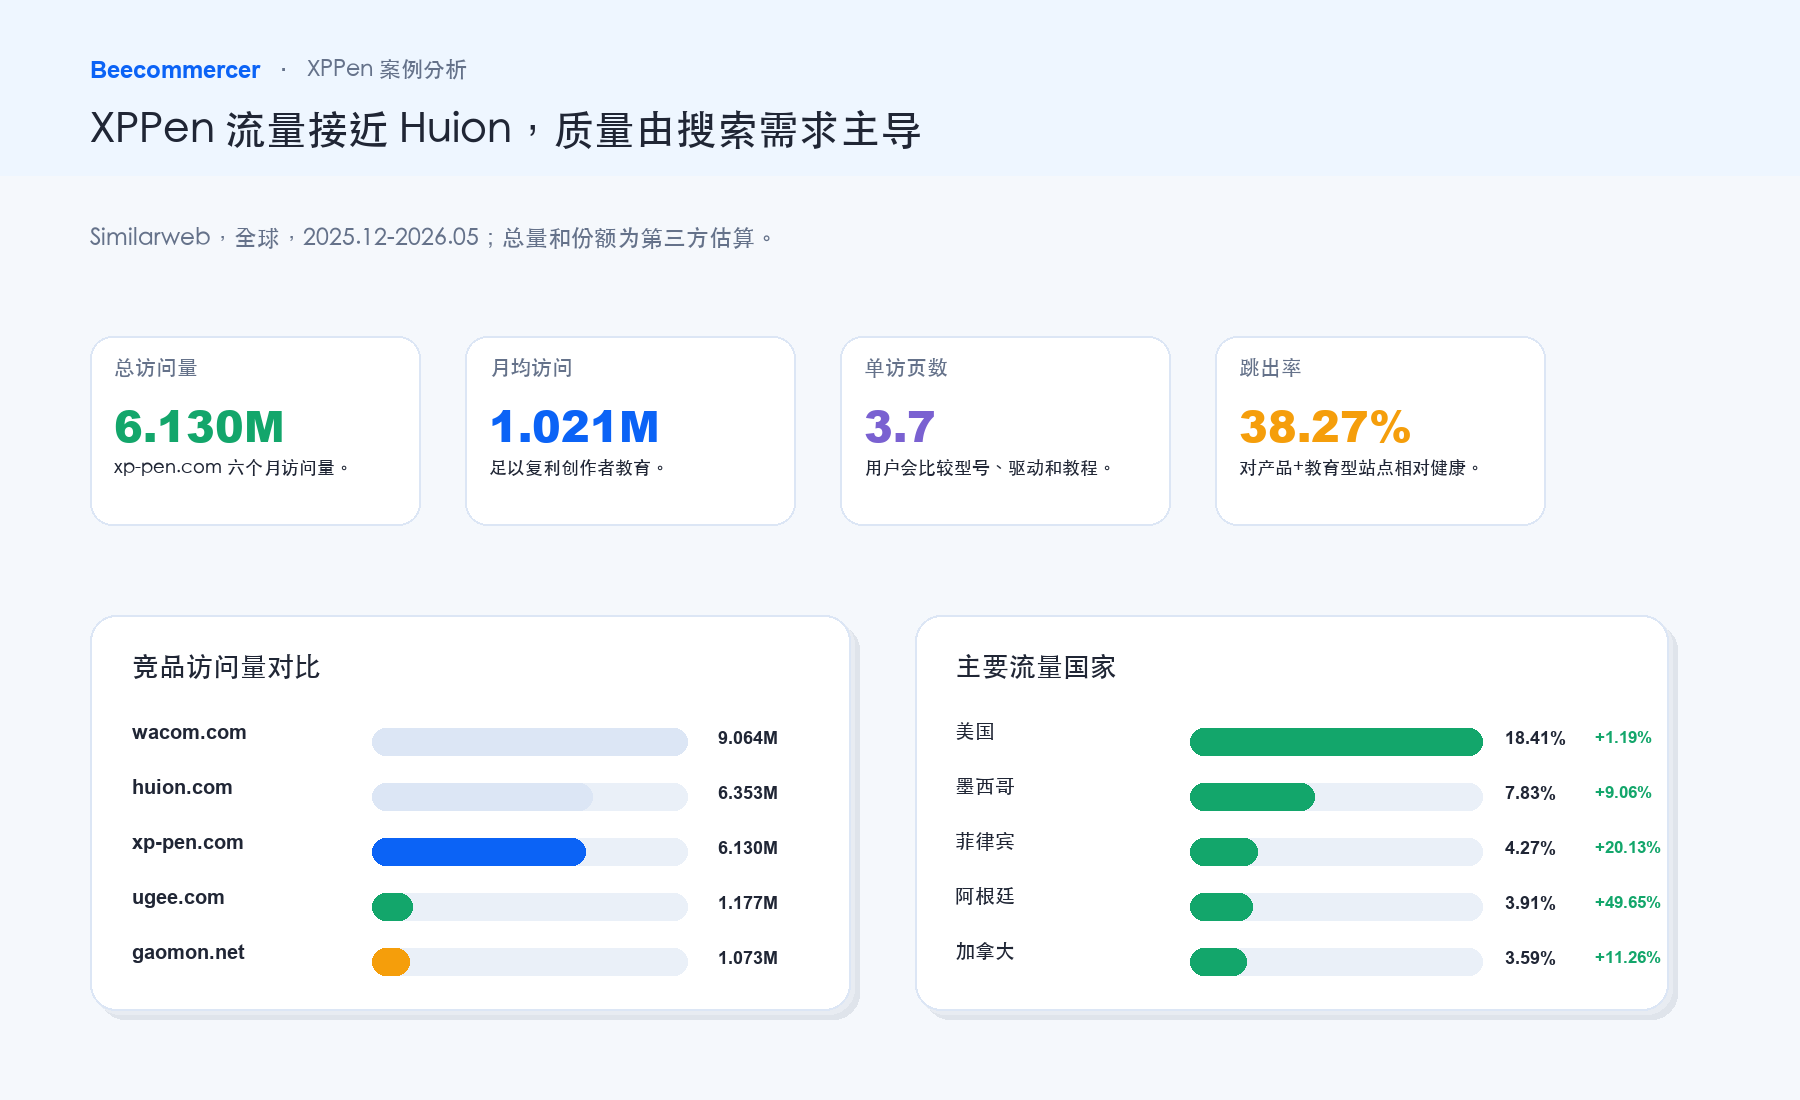
Task: Click the 4.27% share value
Action: (1530, 848)
